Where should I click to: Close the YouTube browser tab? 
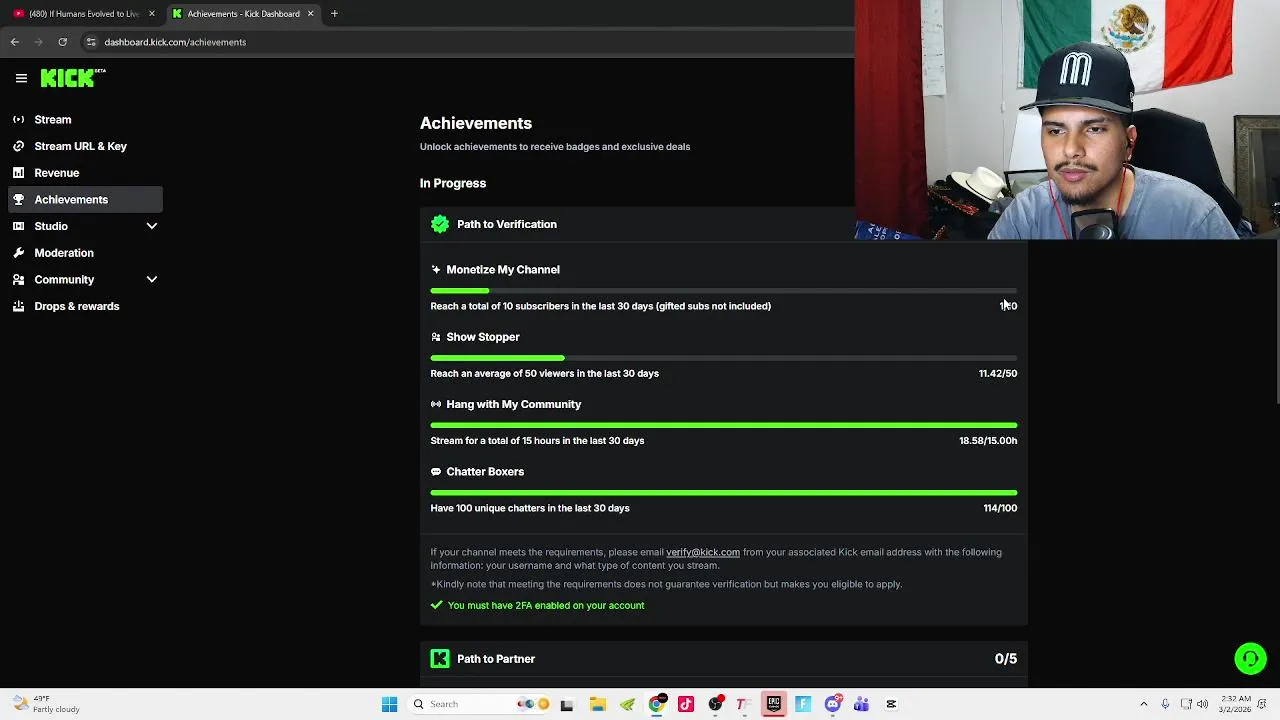click(152, 14)
